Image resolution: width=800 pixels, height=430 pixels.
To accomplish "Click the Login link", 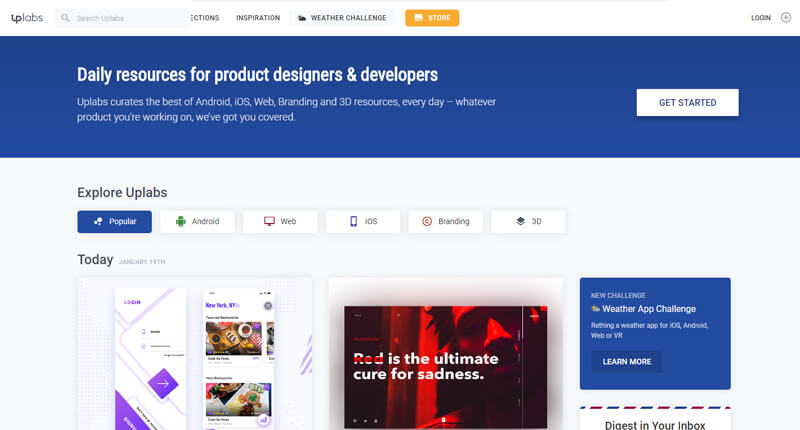I will 761,18.
